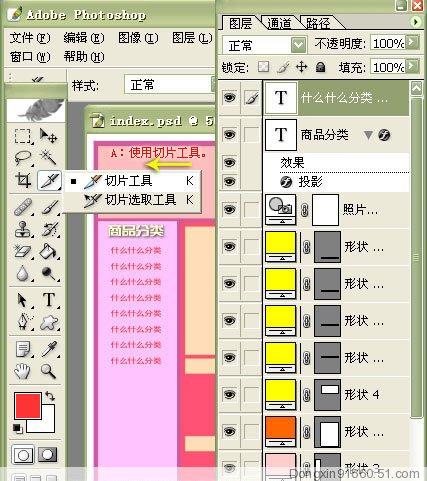Select the Rectangular Marquee tool
The height and width of the screenshot is (481, 427).
[23, 136]
